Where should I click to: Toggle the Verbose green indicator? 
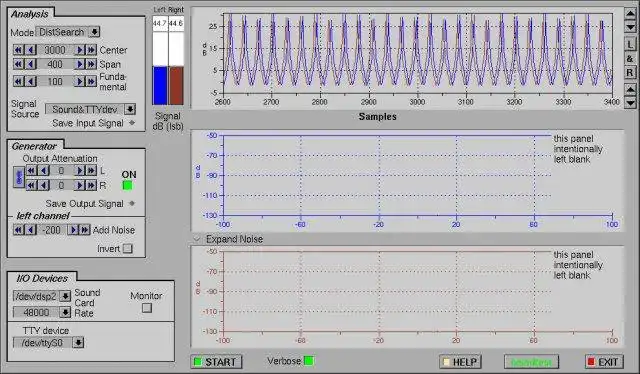pyautogui.click(x=309, y=361)
